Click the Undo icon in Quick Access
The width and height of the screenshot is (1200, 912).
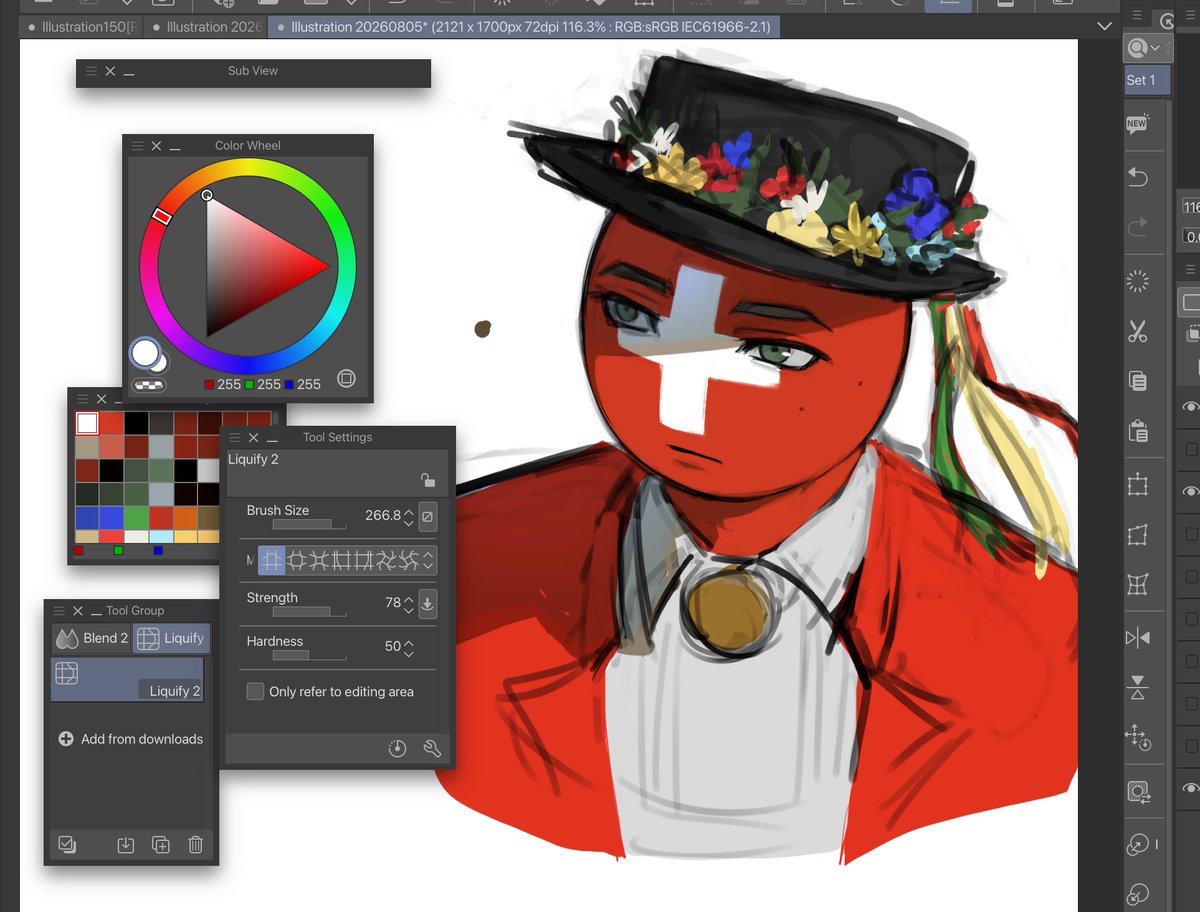pos(1137,177)
